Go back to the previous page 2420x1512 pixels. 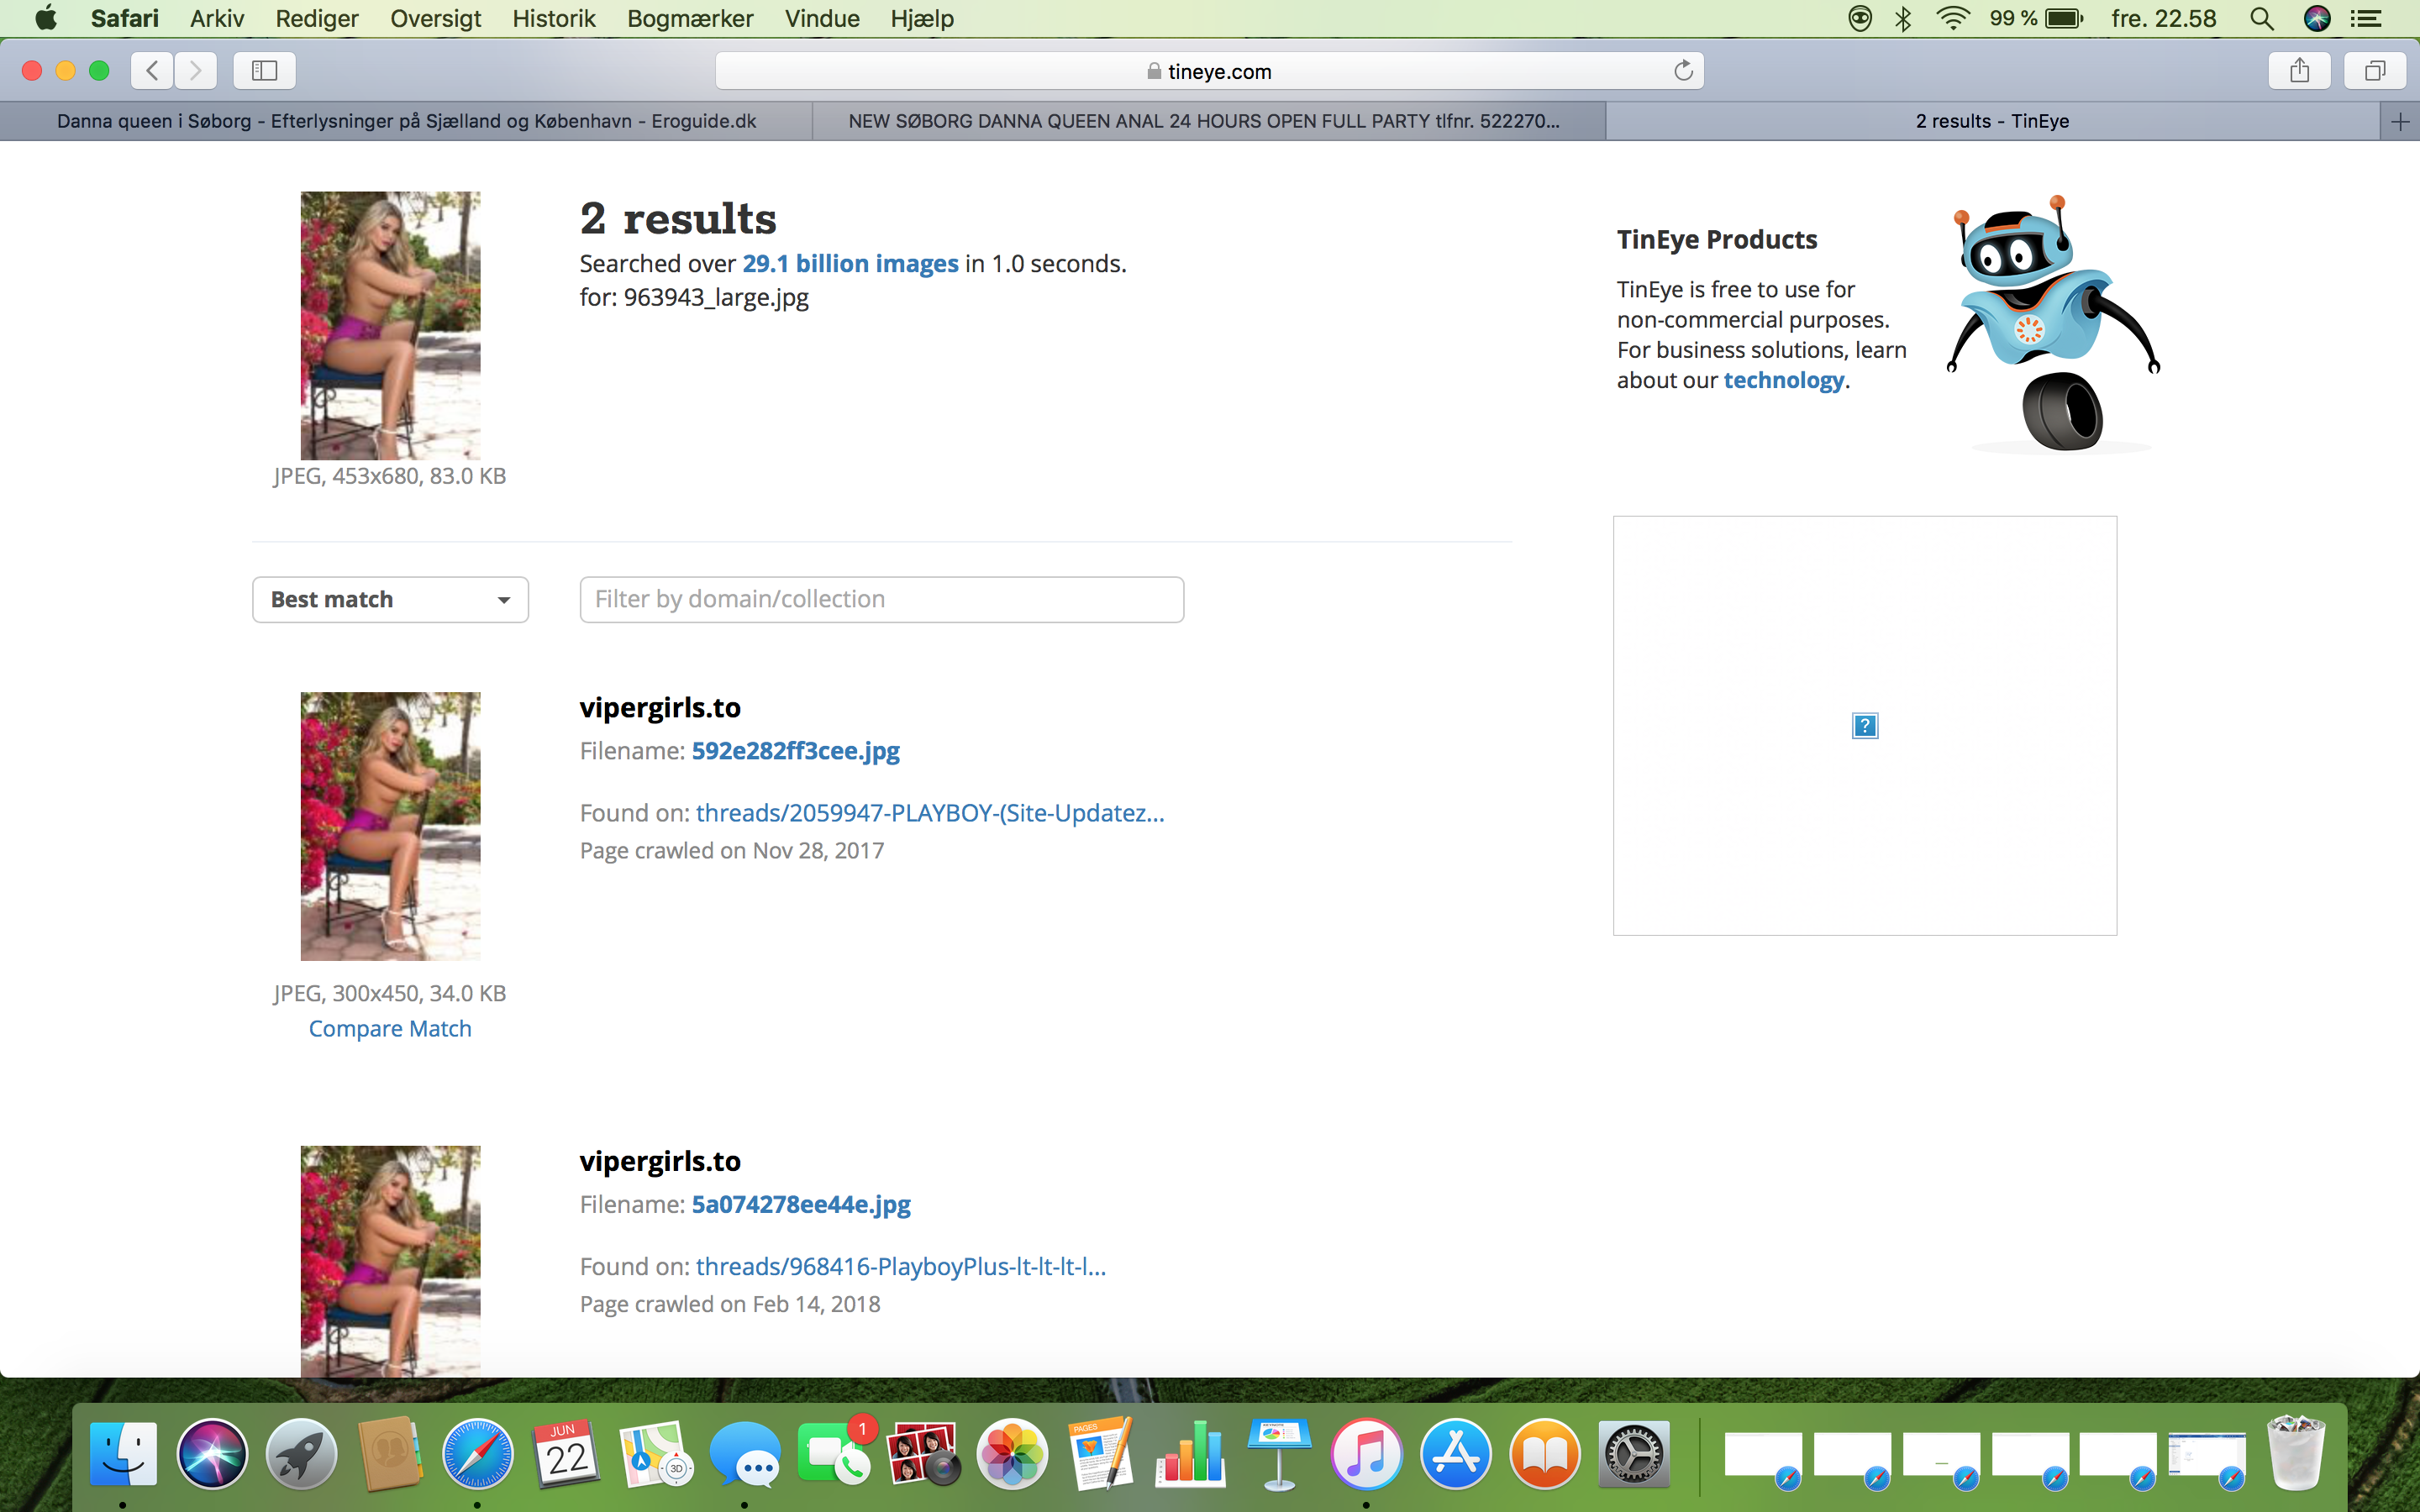152,71
